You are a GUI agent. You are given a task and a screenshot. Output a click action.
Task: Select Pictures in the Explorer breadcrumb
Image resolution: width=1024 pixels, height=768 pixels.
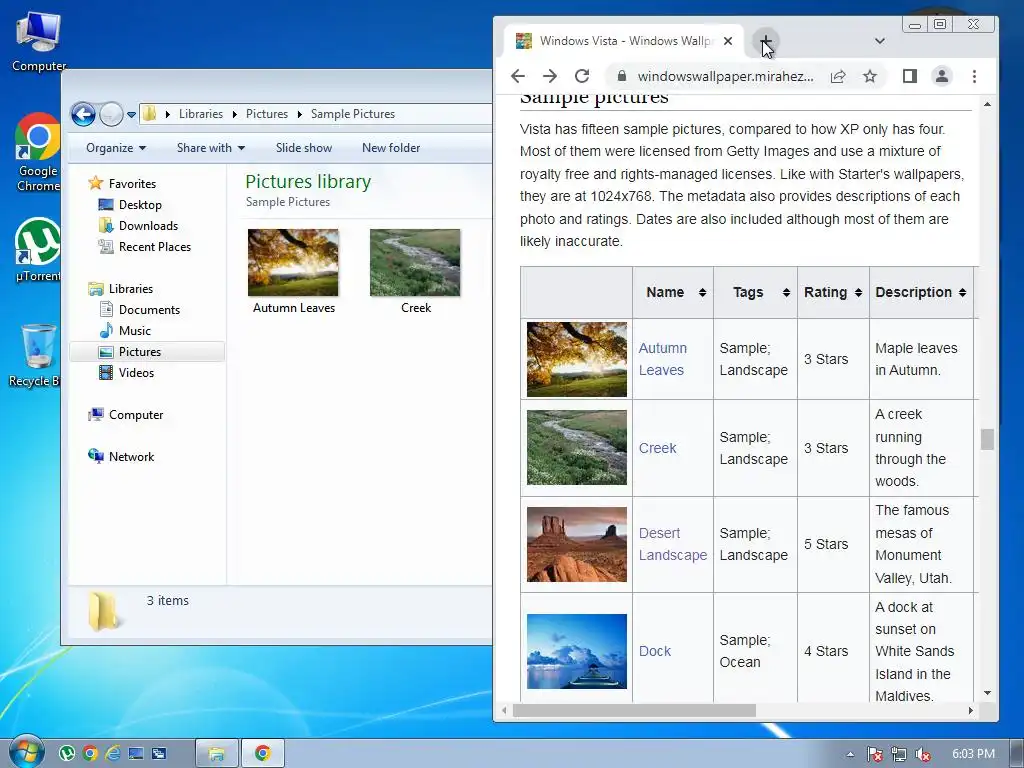point(266,114)
